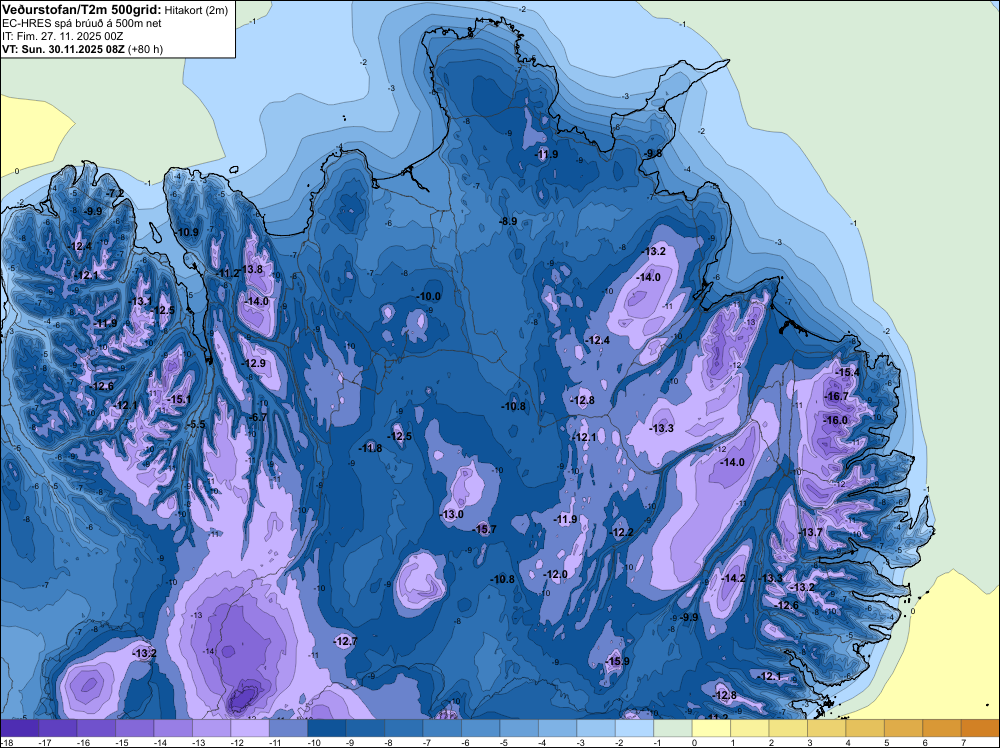
Task: Click the -11.8 temperature label
Action: [x=370, y=448]
